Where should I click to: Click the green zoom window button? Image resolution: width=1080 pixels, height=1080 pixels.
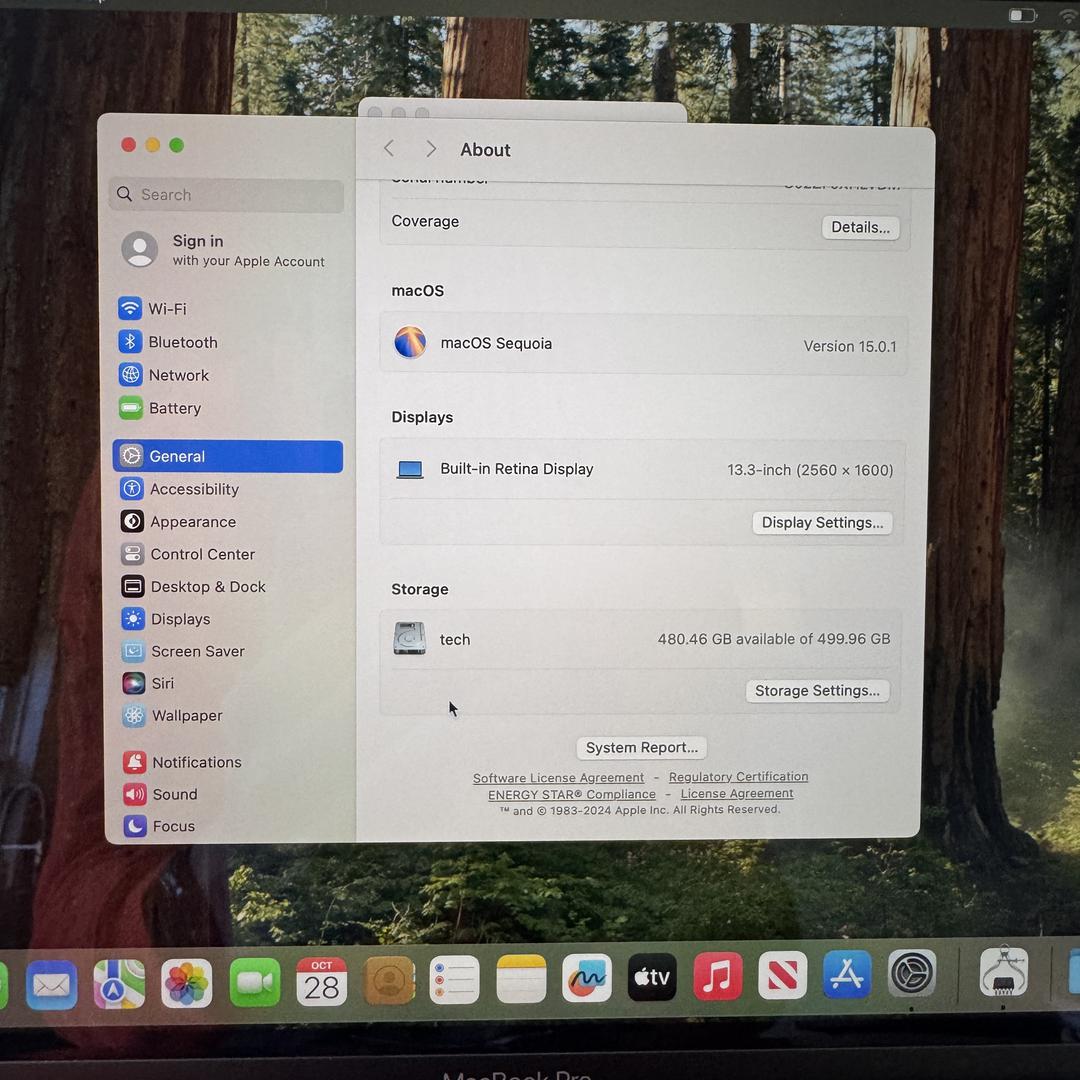pyautogui.click(x=176, y=145)
